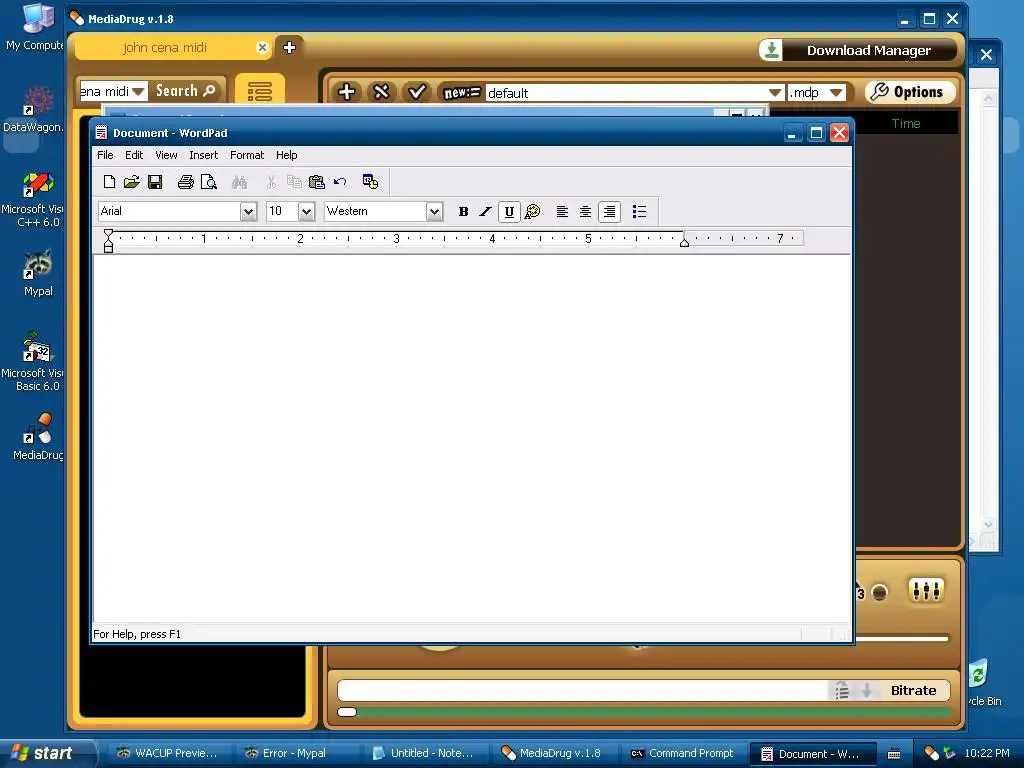The height and width of the screenshot is (768, 1024).
Task: Click the Bitrate button in MediaDrug
Action: coord(913,690)
